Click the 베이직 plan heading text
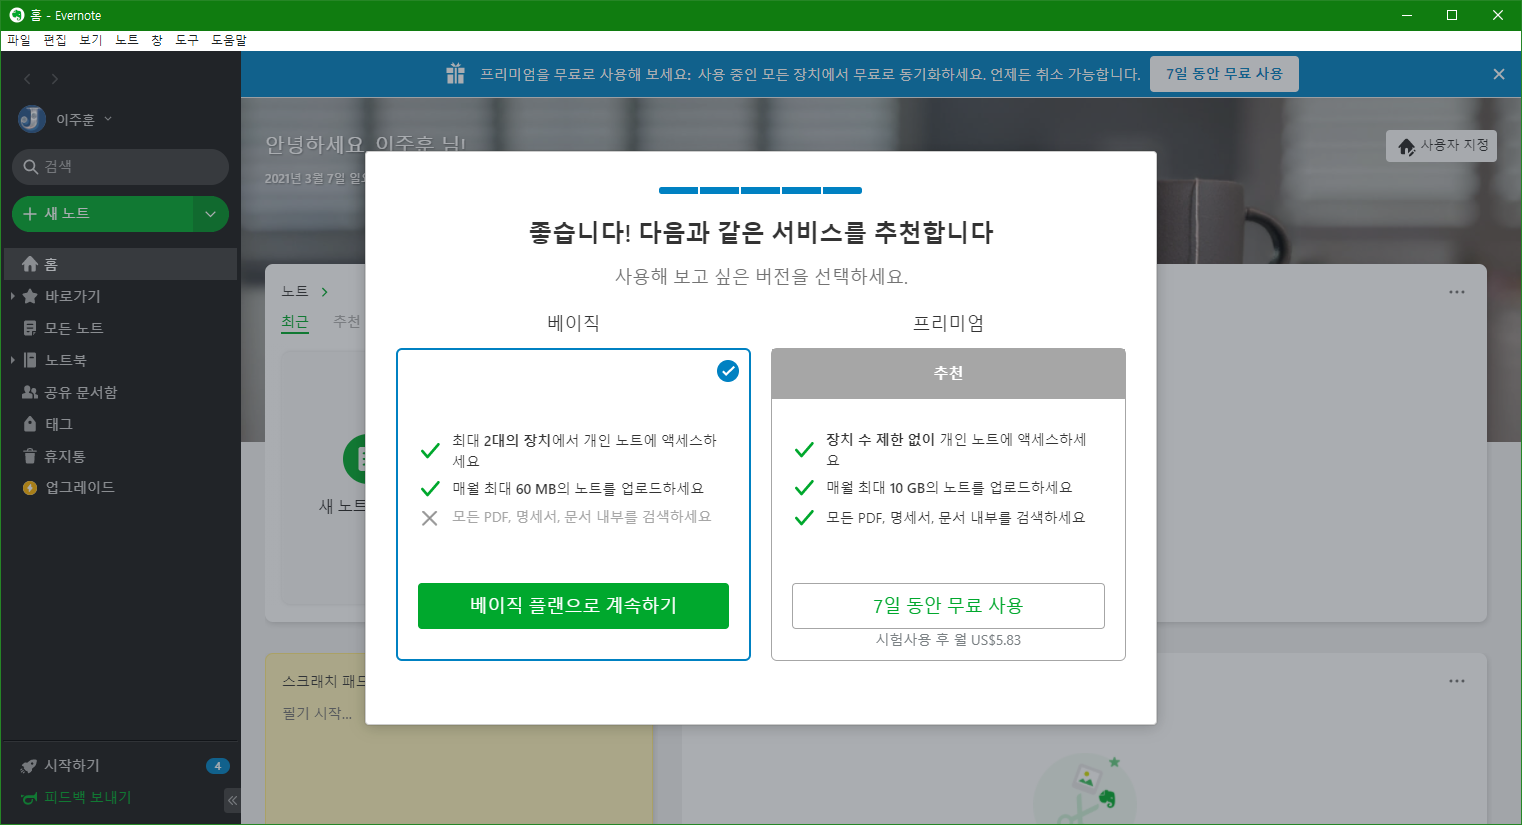1522x825 pixels. click(573, 323)
